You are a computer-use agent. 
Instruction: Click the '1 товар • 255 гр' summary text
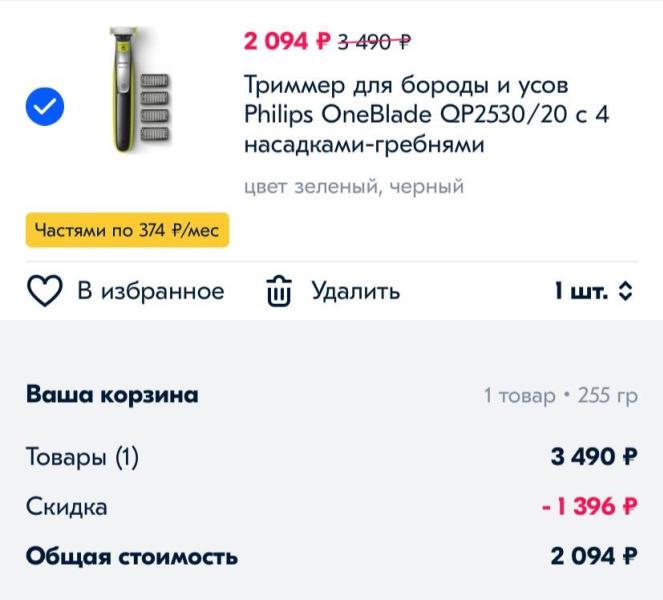tap(560, 396)
